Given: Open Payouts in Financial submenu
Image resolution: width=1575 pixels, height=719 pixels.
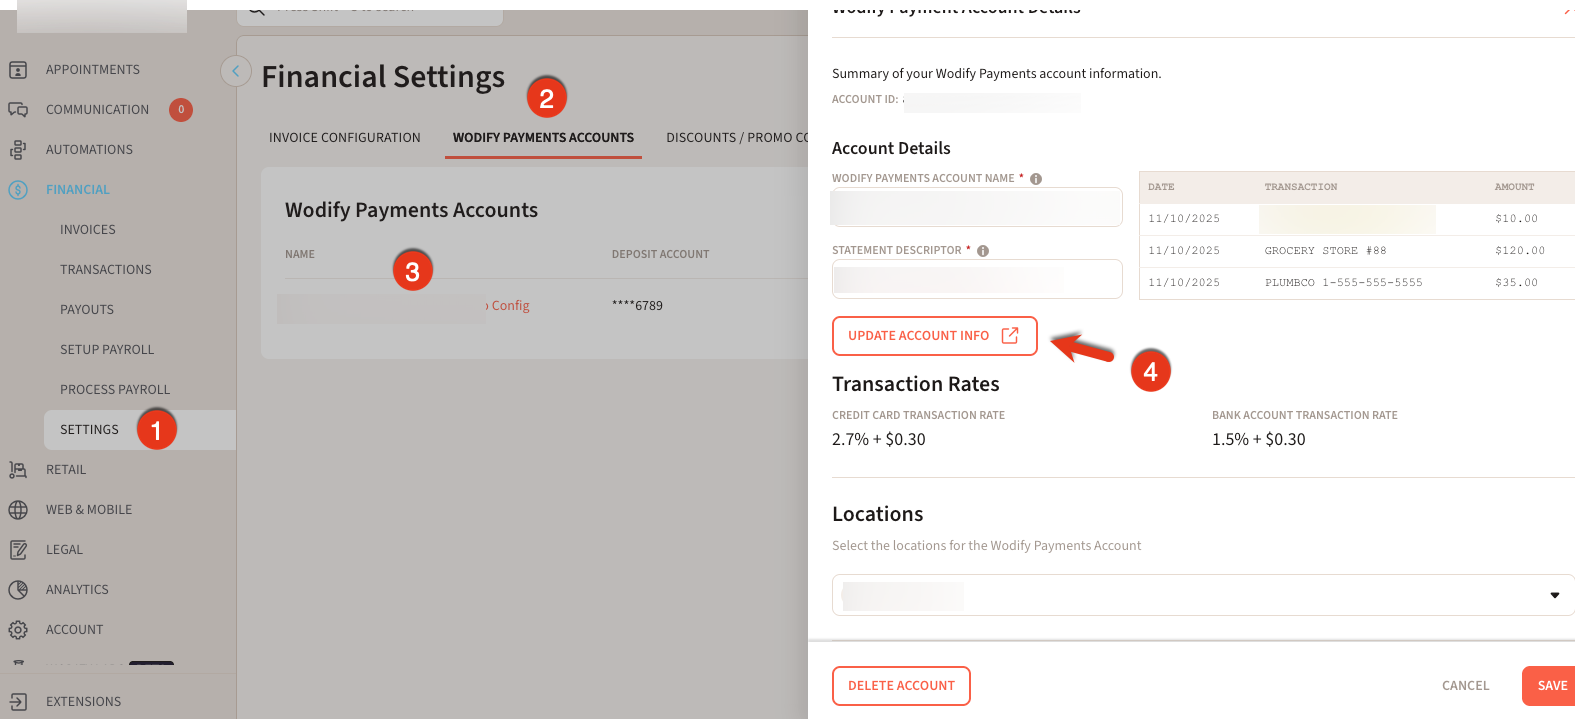Looking at the screenshot, I should (87, 310).
